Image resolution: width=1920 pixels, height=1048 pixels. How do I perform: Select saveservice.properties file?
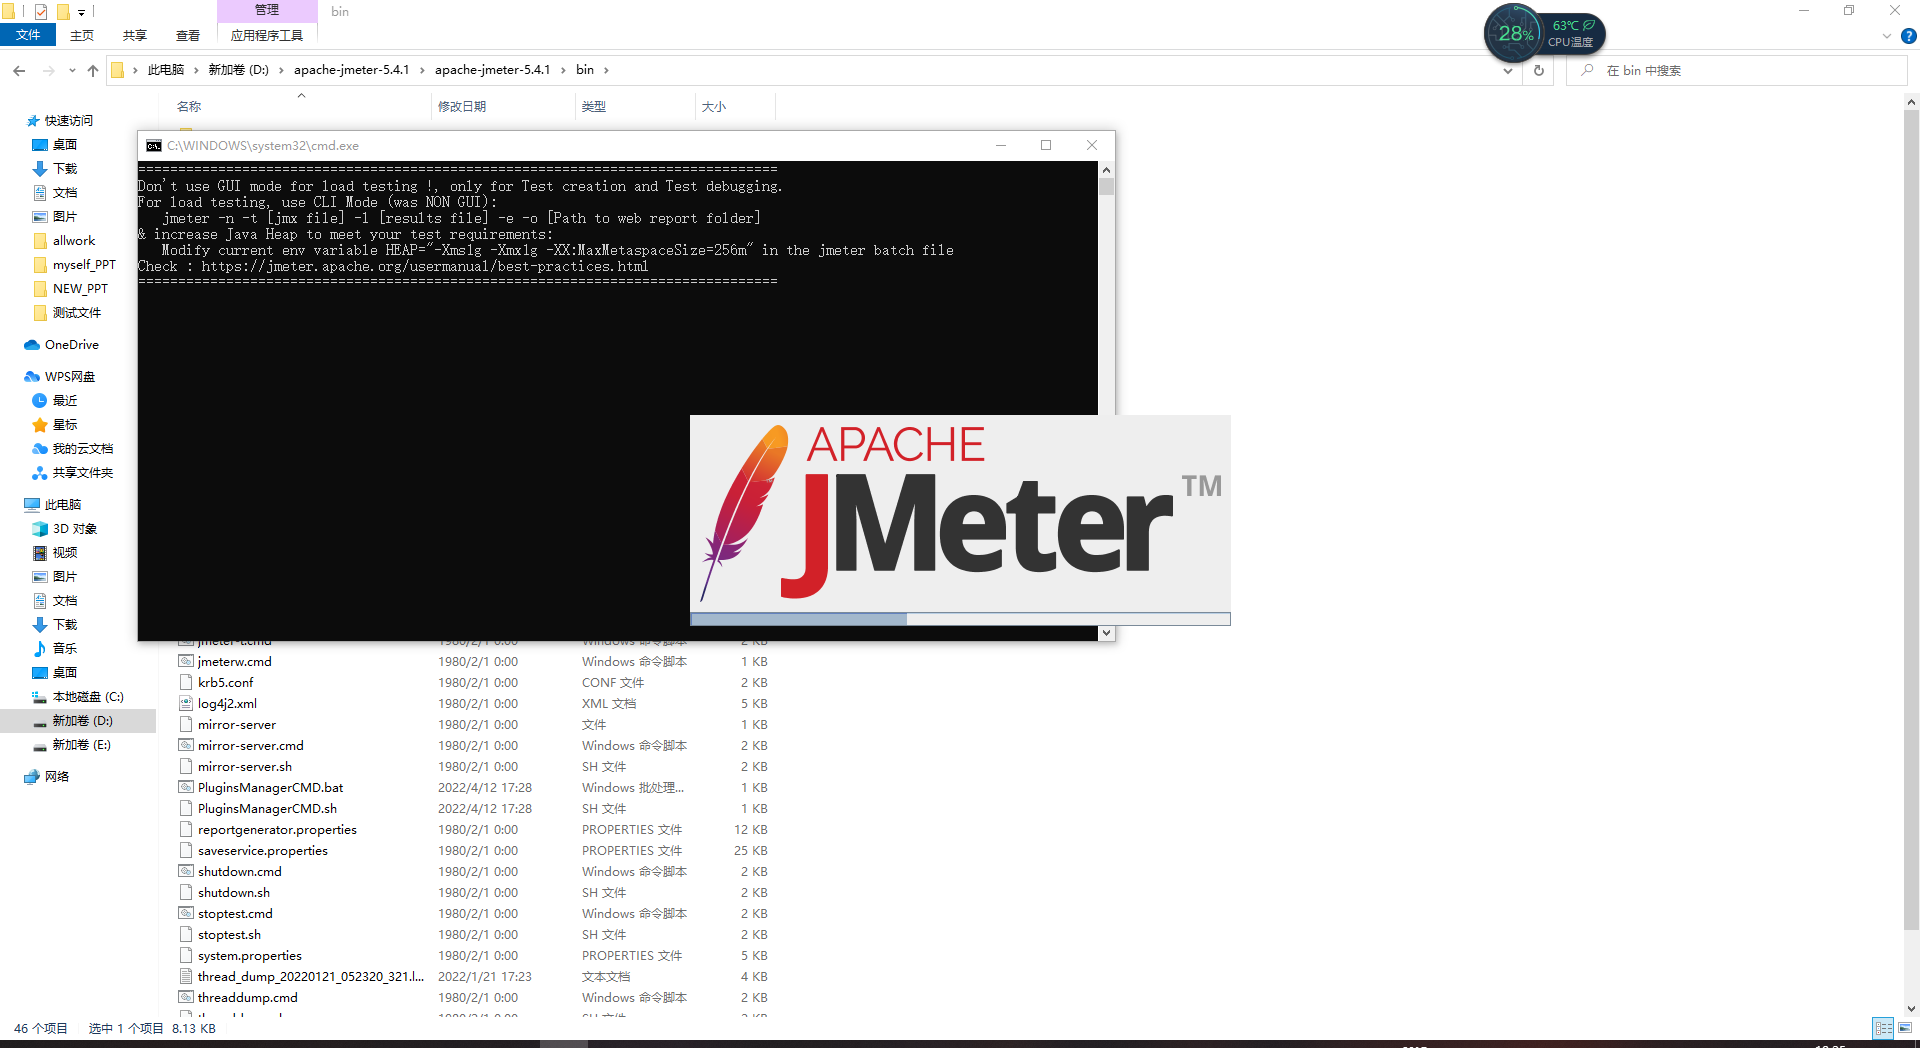(x=262, y=851)
